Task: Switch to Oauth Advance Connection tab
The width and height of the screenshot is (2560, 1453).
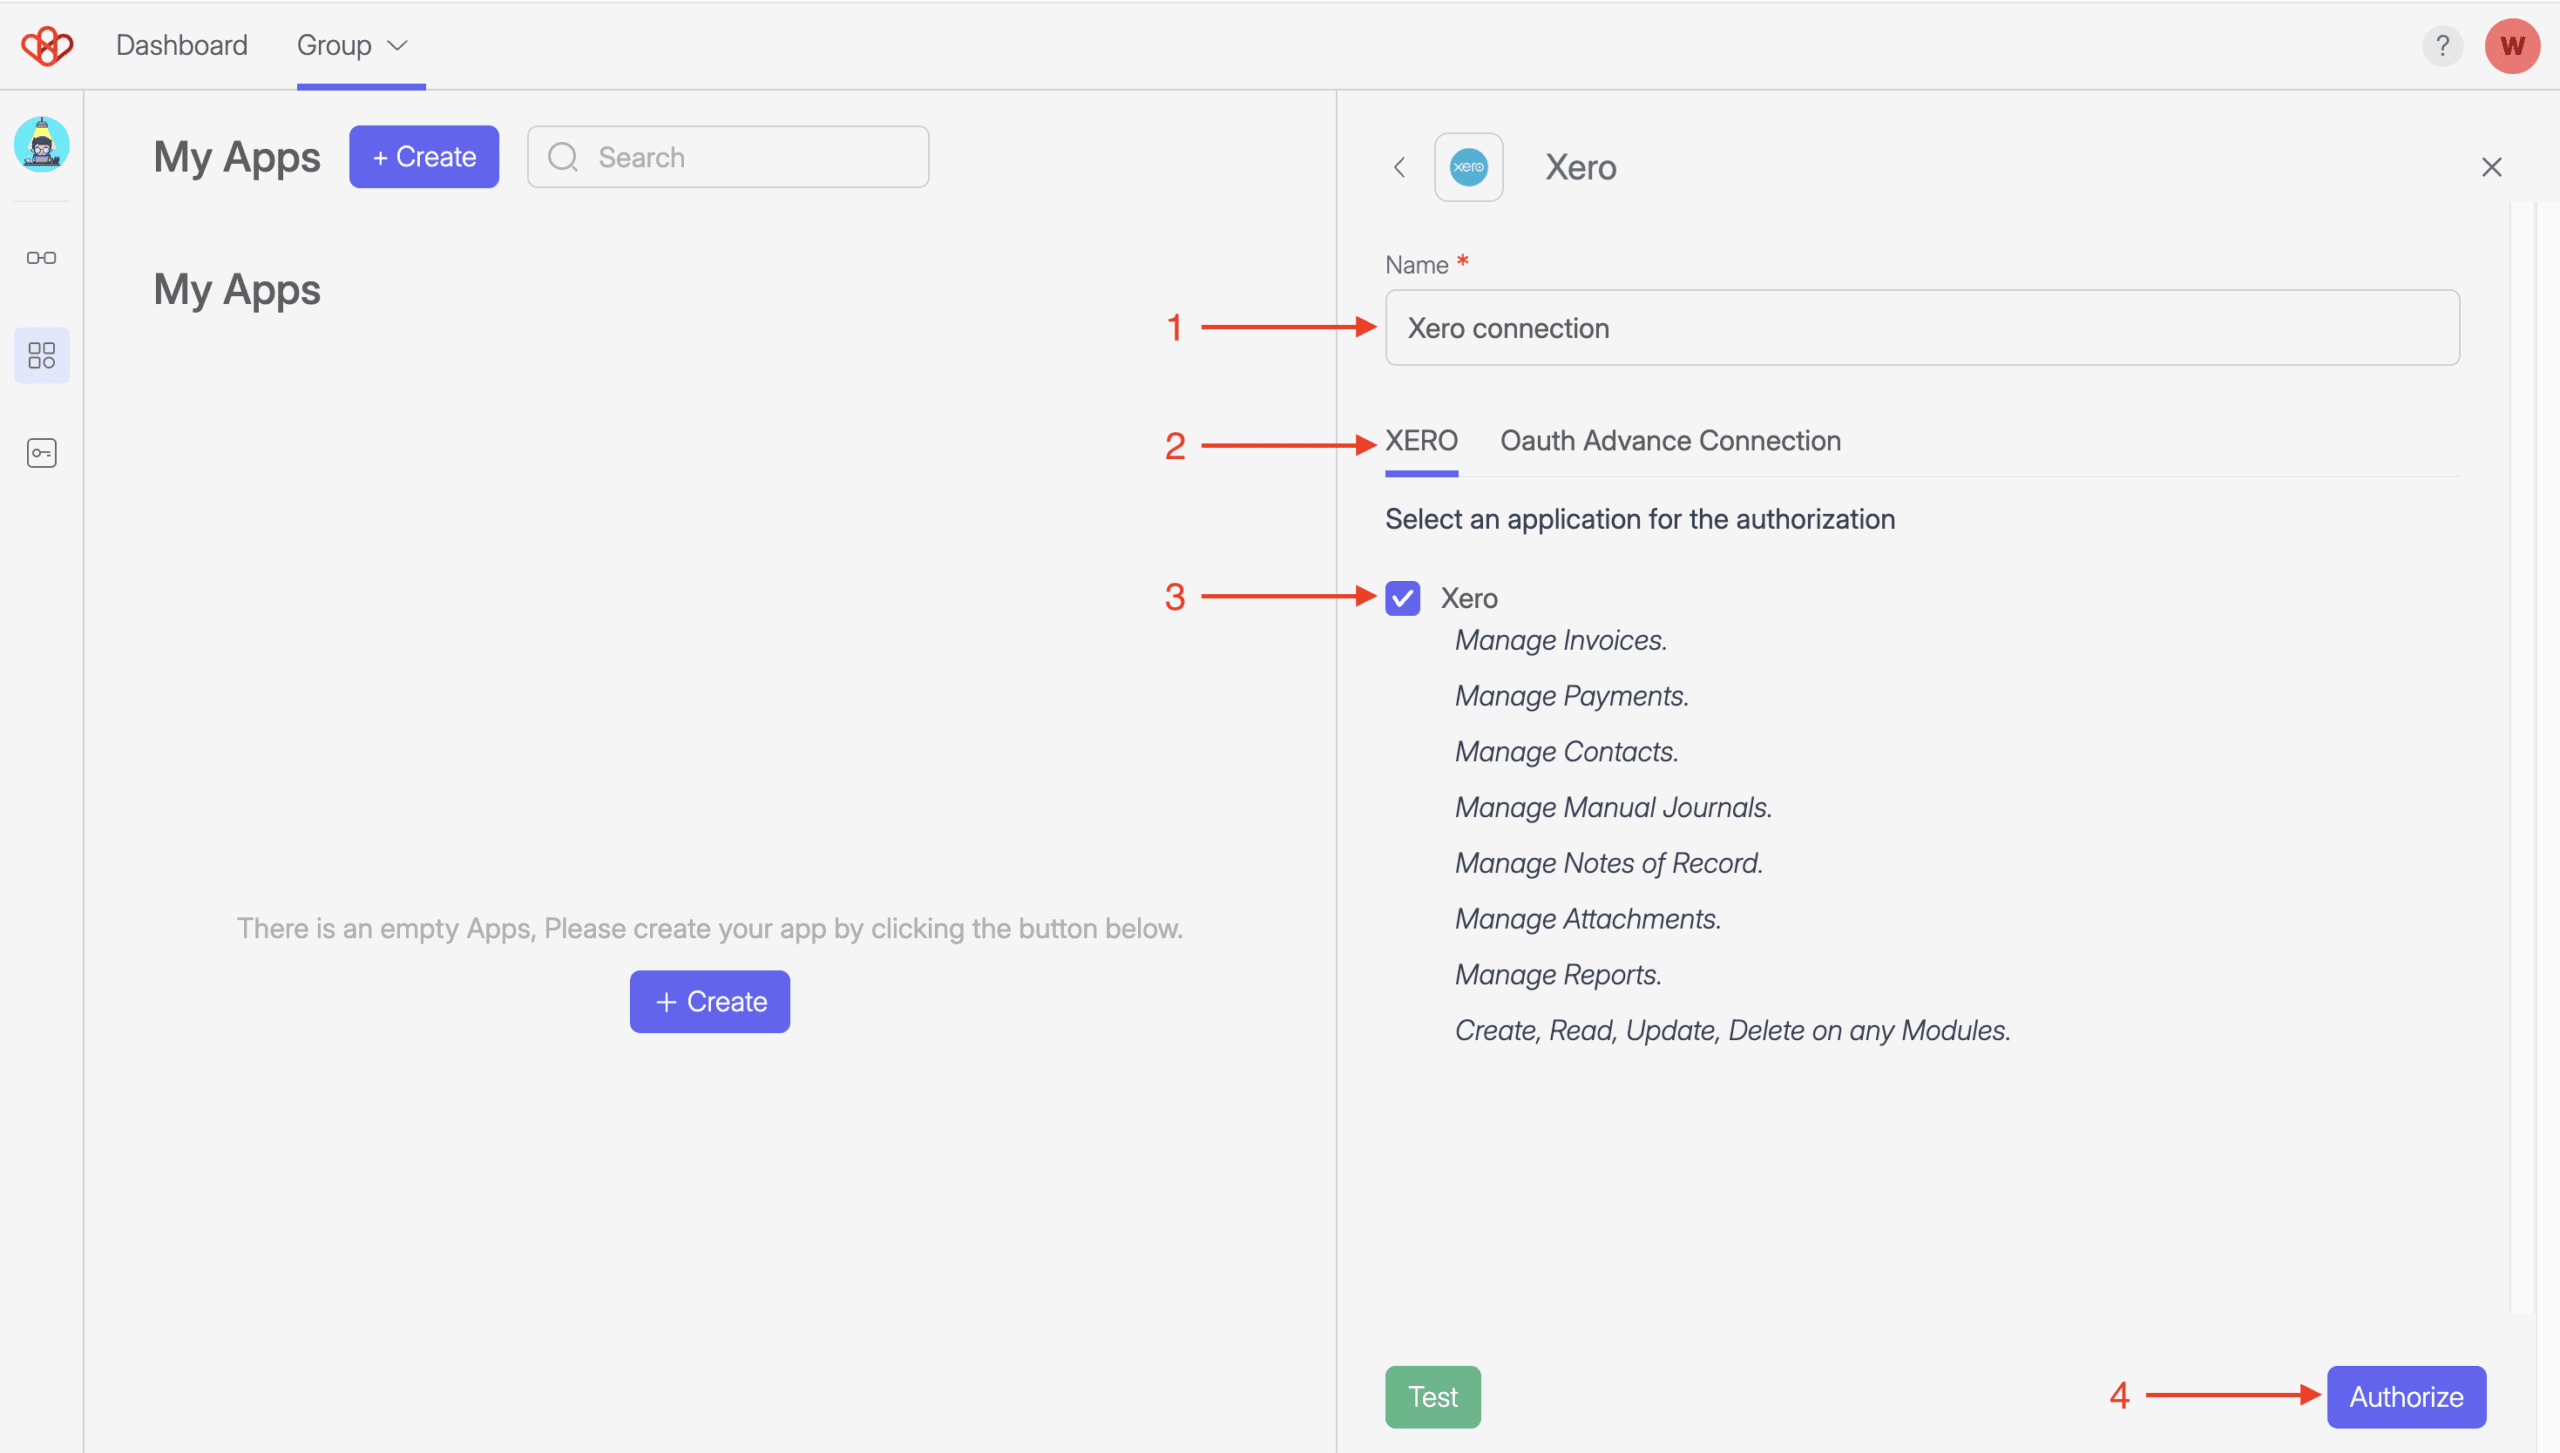Action: 1670,441
